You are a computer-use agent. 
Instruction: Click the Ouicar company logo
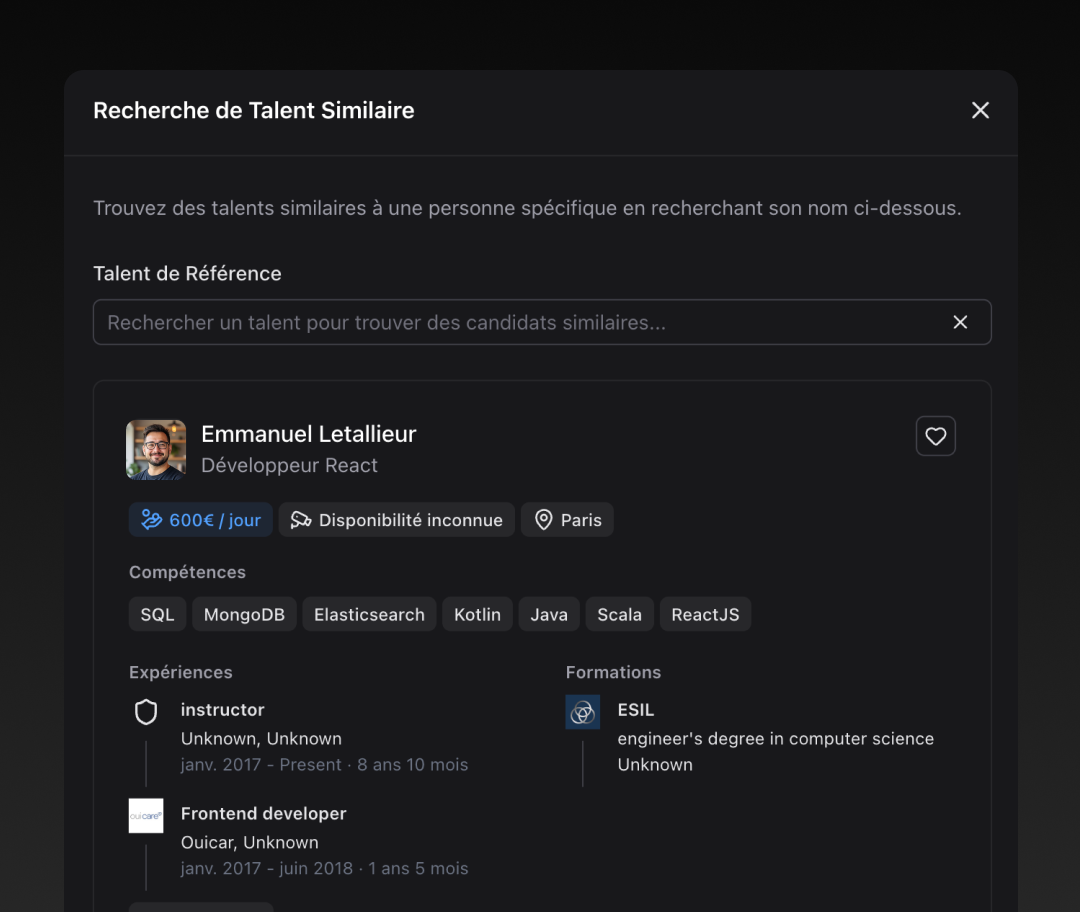(145, 815)
